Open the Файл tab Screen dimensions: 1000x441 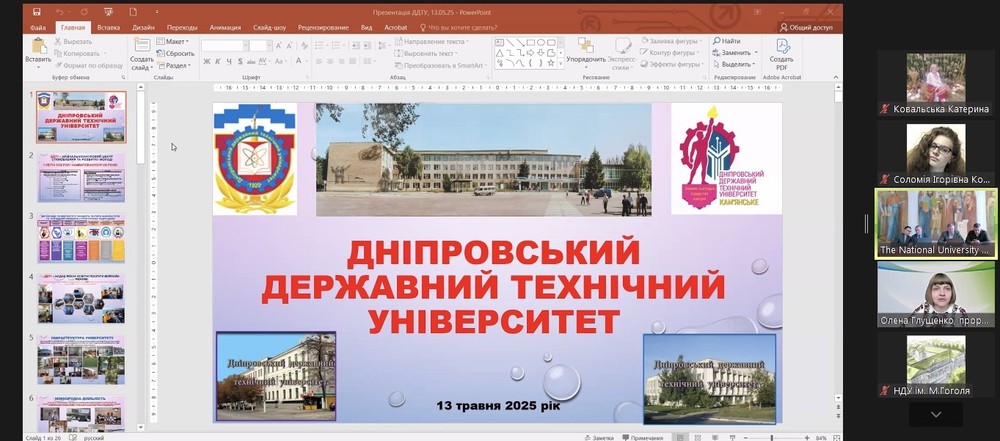tap(38, 27)
